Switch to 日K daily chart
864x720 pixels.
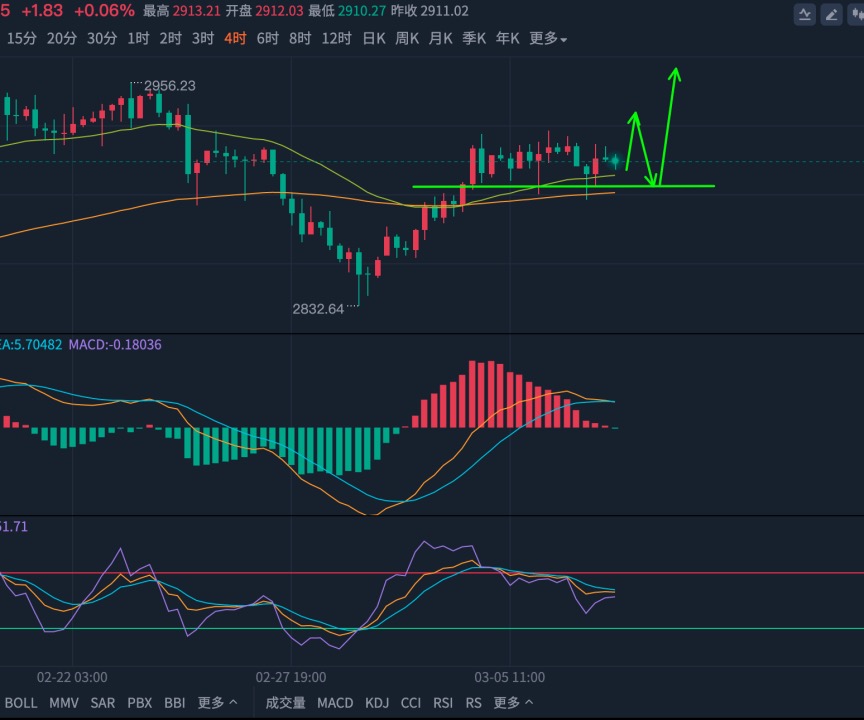374,38
